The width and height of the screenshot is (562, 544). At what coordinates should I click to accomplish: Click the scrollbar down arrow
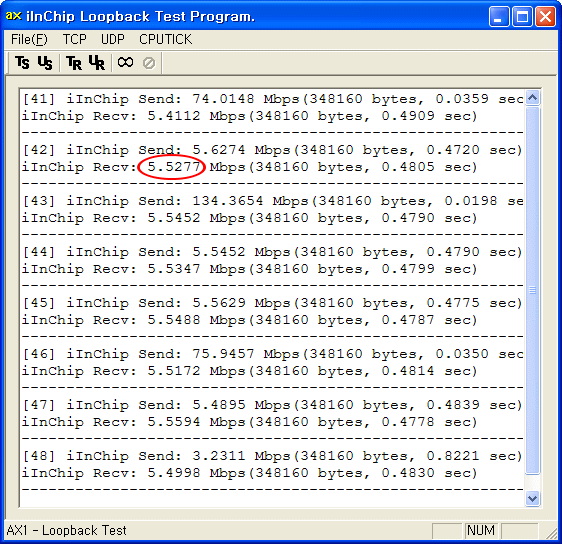click(x=533, y=498)
